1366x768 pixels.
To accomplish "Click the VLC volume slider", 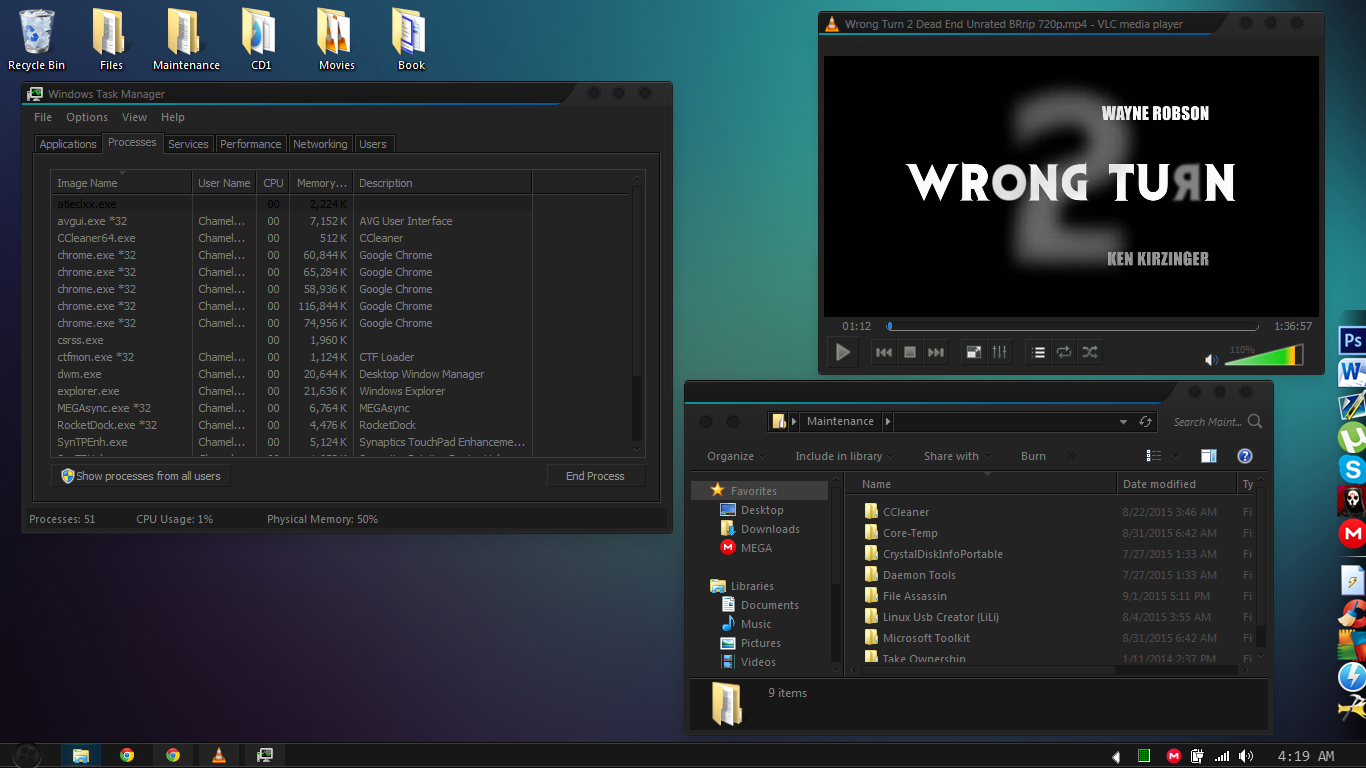I will point(1262,357).
